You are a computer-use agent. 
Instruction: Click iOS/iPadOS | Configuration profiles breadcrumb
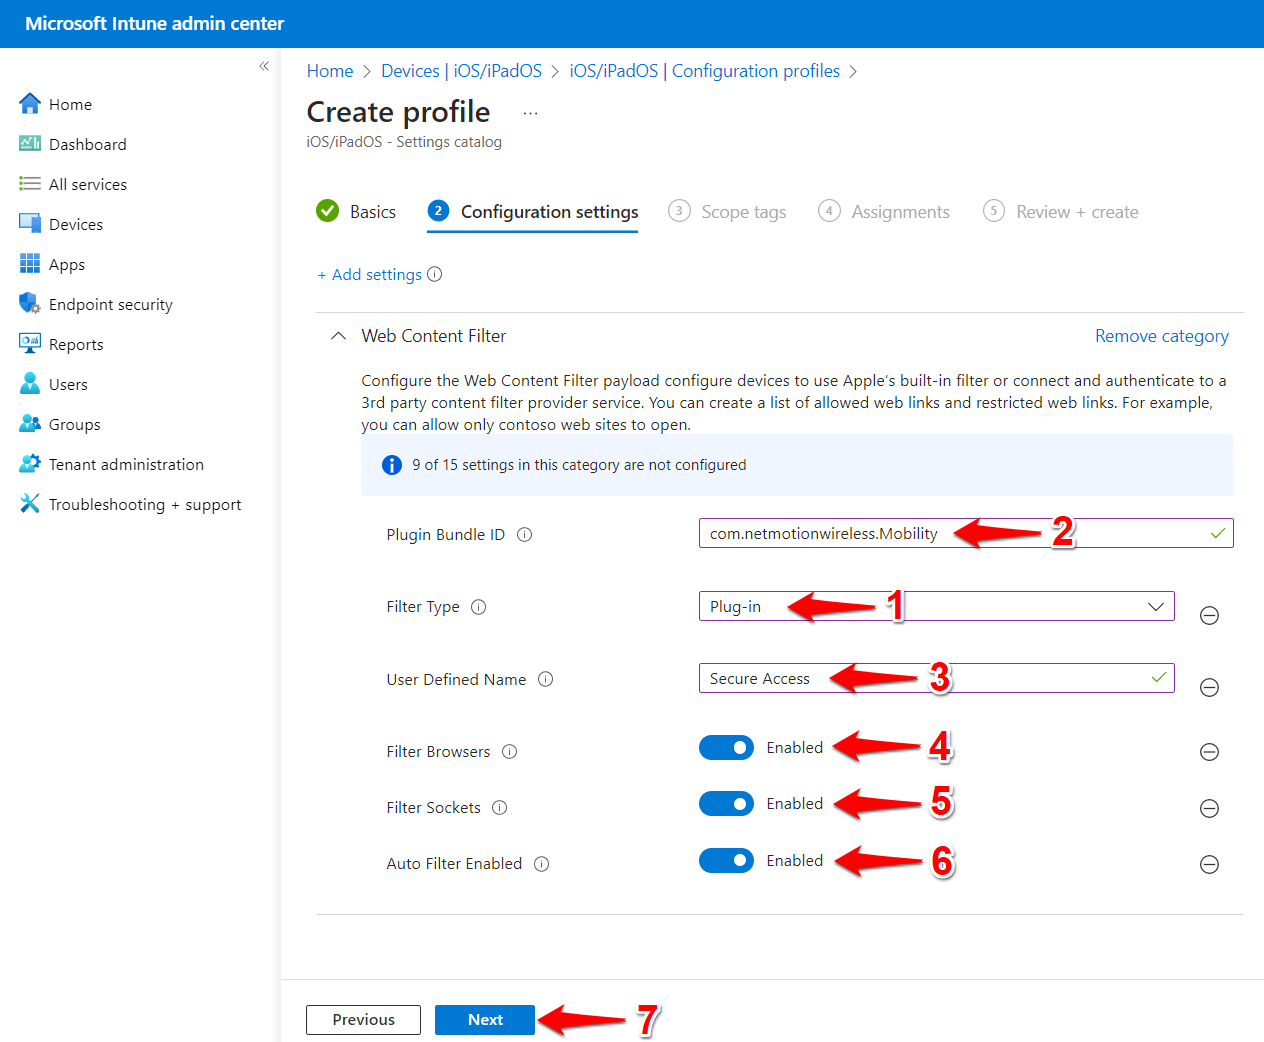coord(705,71)
